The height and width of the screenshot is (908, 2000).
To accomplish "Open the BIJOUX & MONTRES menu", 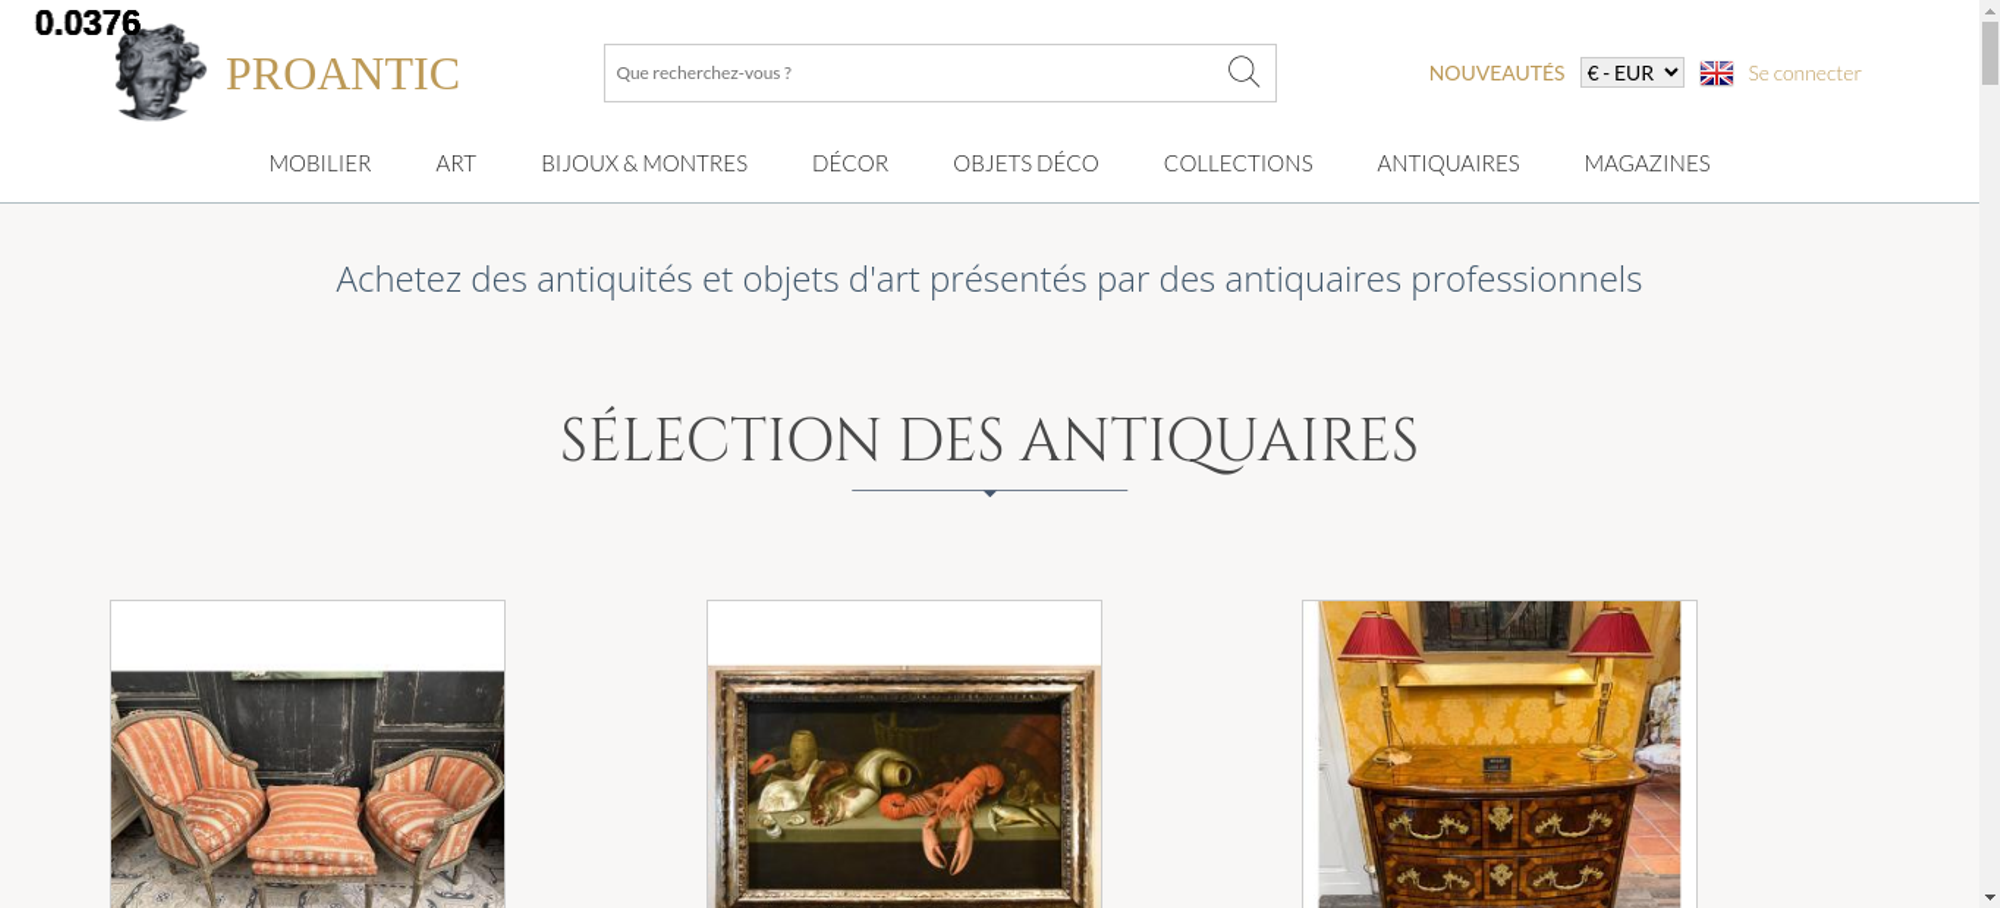I will pyautogui.click(x=644, y=163).
